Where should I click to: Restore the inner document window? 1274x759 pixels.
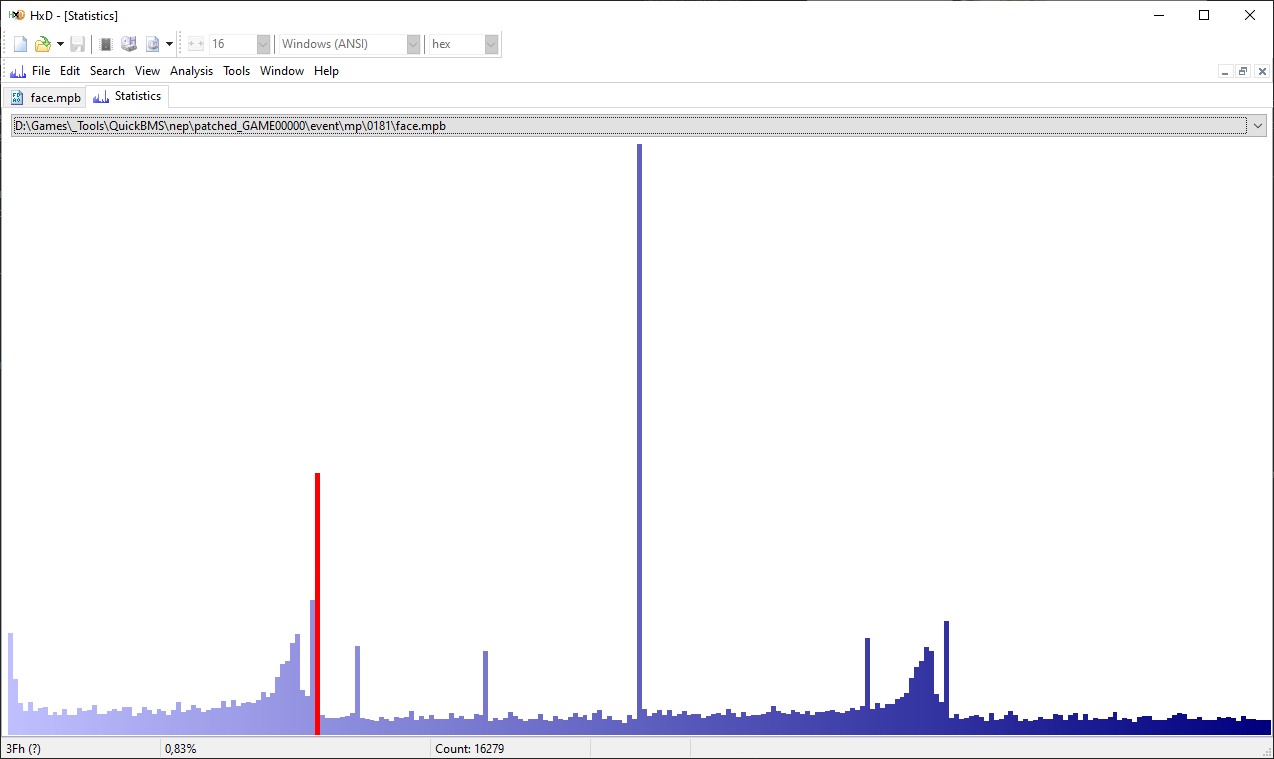1243,71
